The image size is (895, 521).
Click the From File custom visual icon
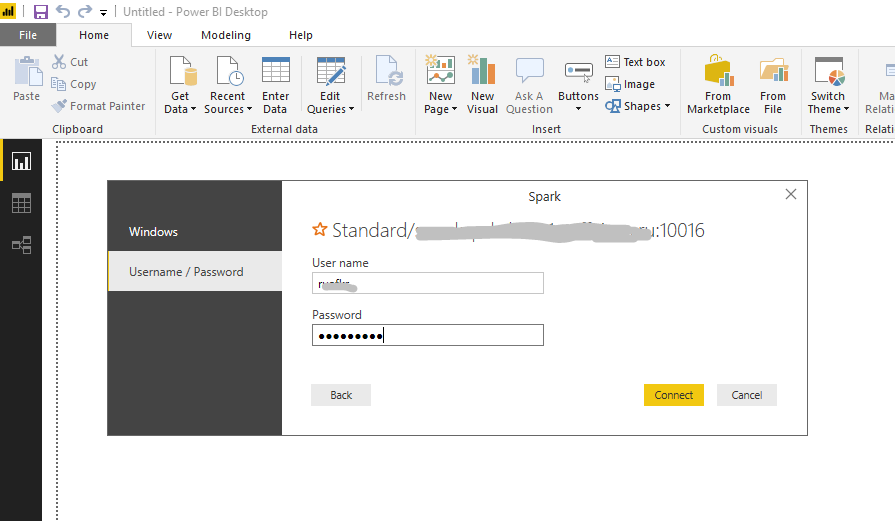[x=772, y=74]
